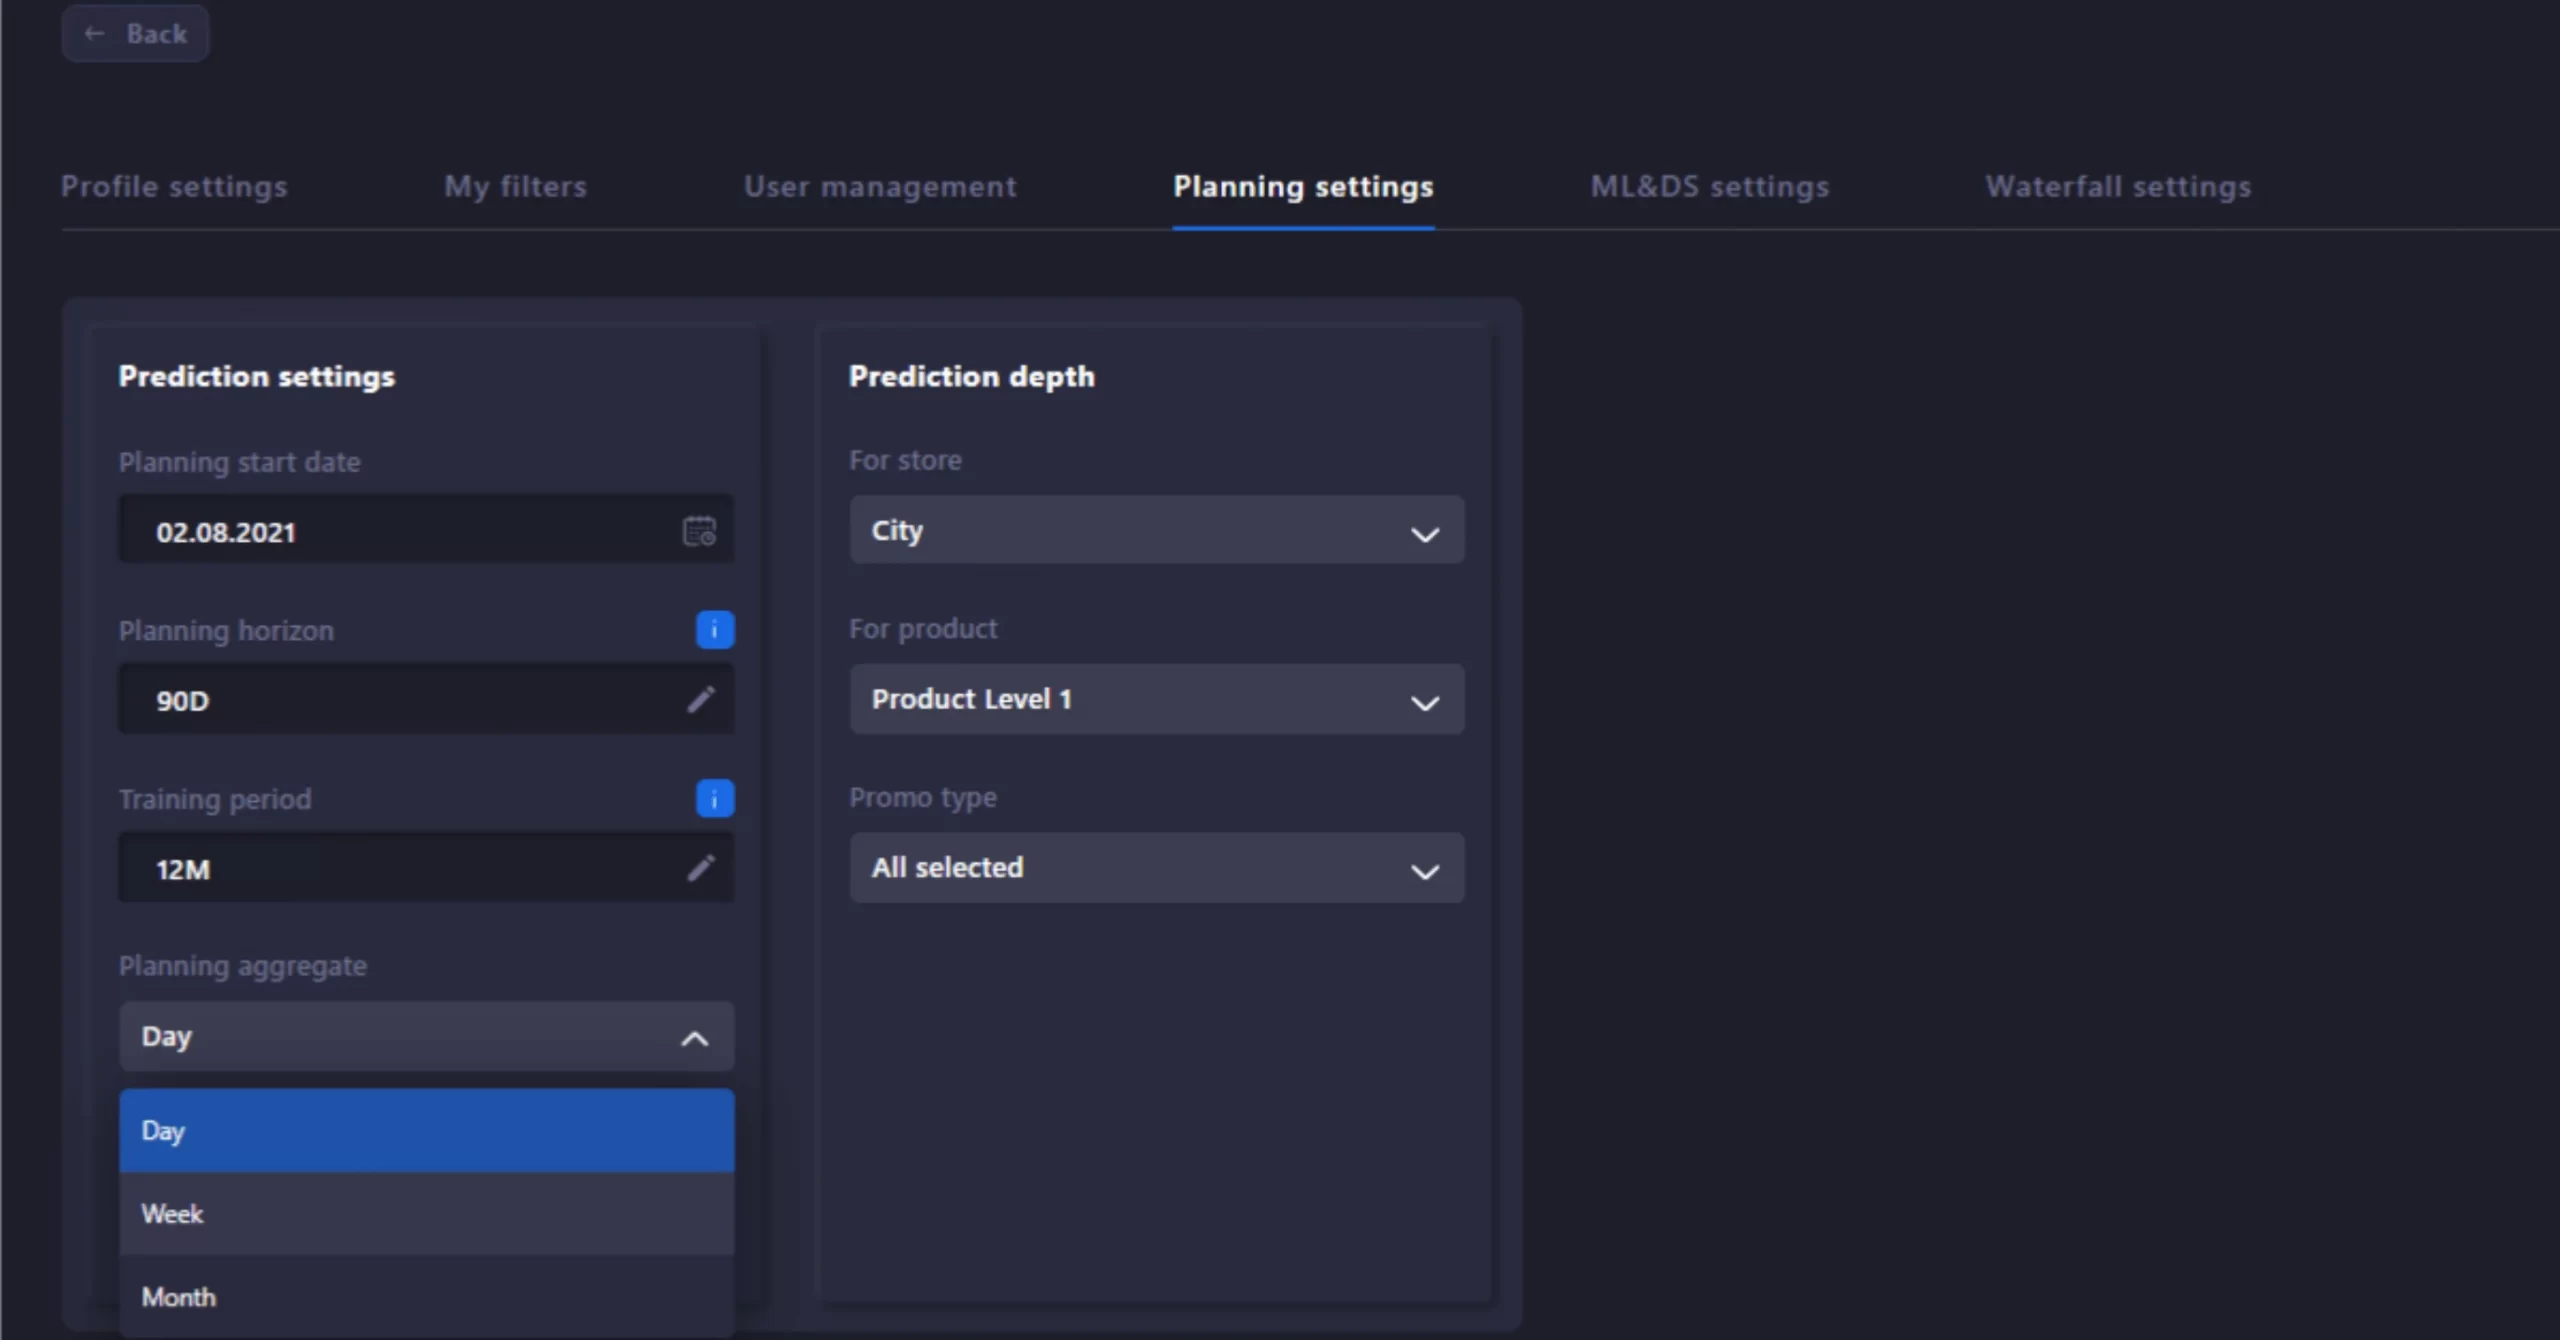Image resolution: width=2560 pixels, height=1340 pixels.
Task: Open the Product Level 1 dropdown
Action: coord(1156,699)
